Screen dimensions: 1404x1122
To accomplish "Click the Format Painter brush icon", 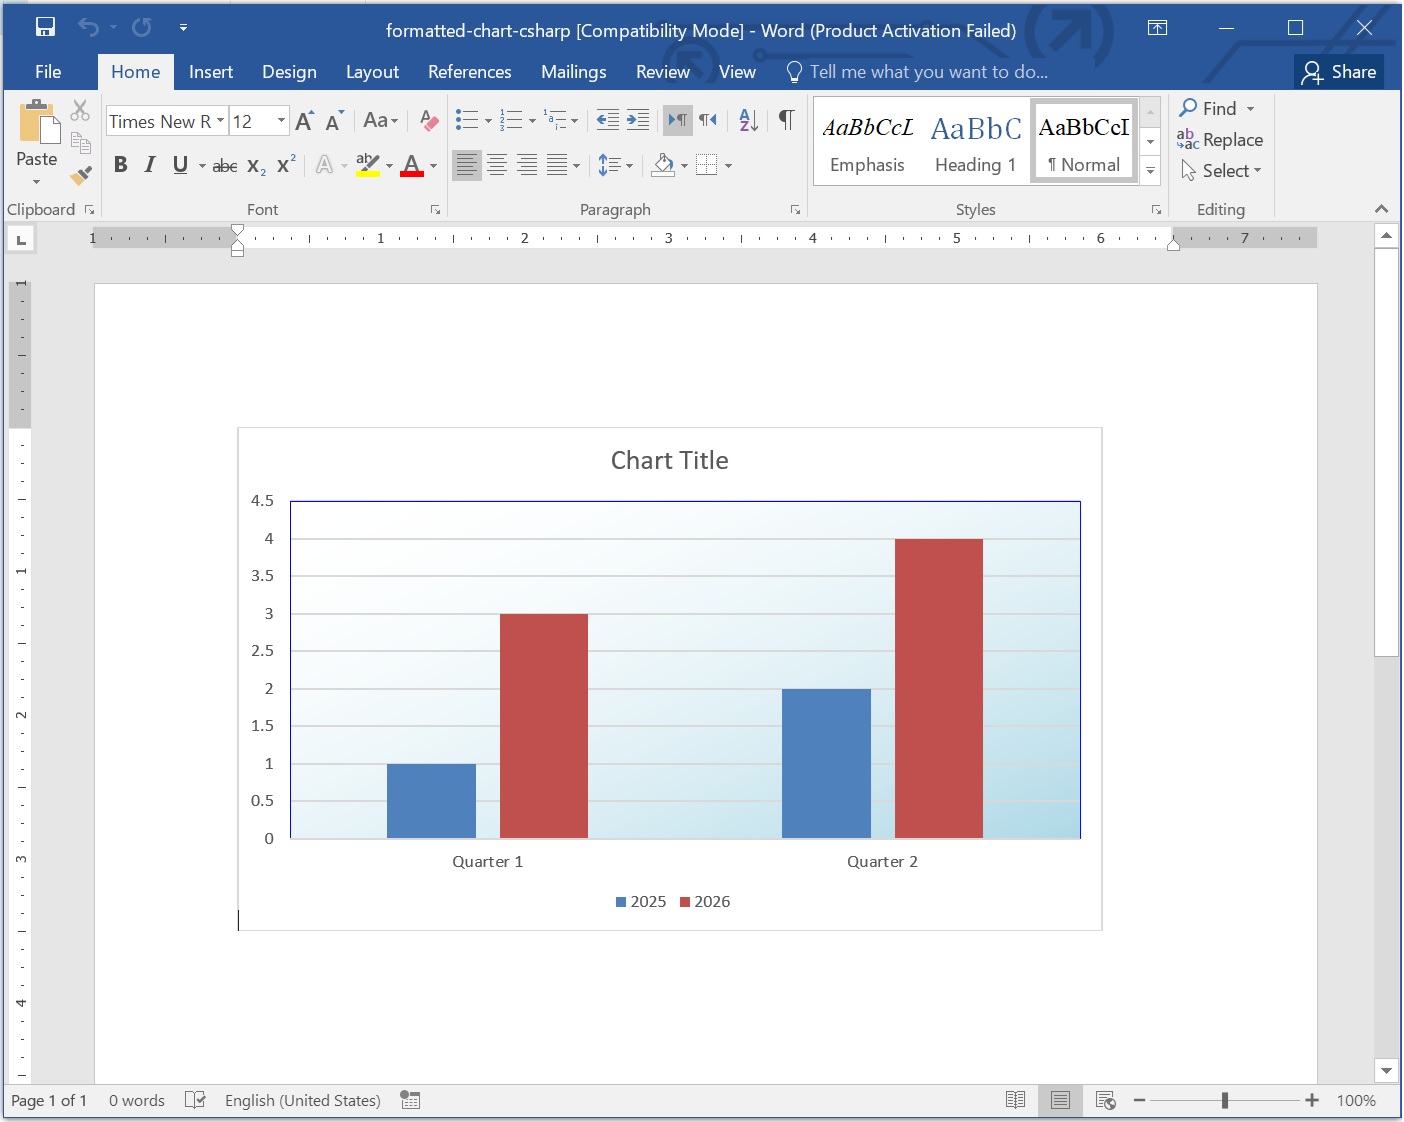I will point(81,176).
